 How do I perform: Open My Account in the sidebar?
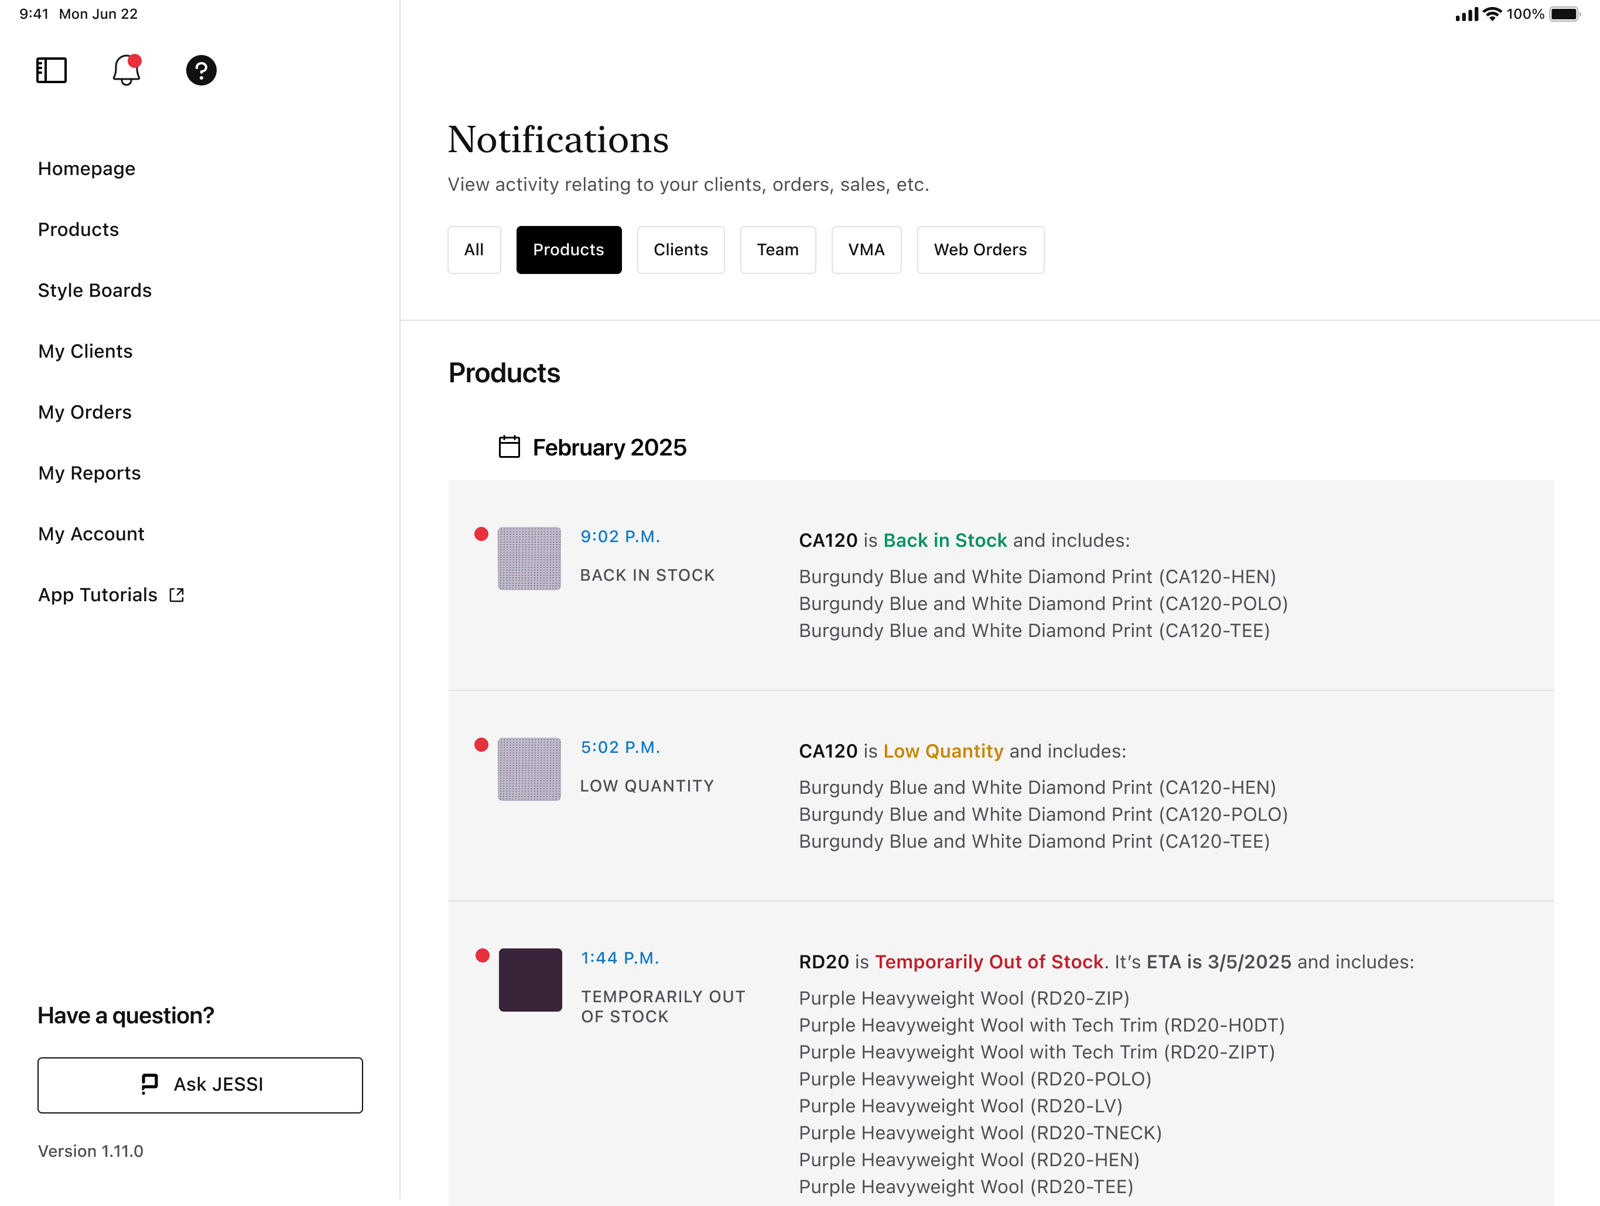pos(91,535)
